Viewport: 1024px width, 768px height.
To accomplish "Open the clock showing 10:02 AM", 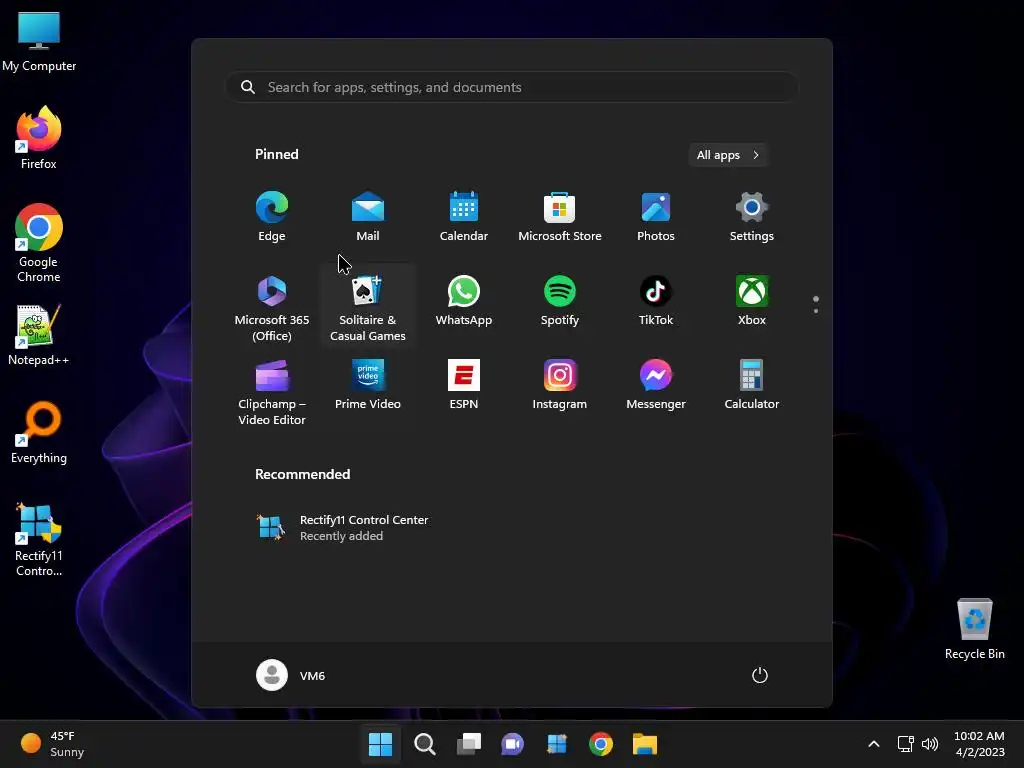I will 980,744.
